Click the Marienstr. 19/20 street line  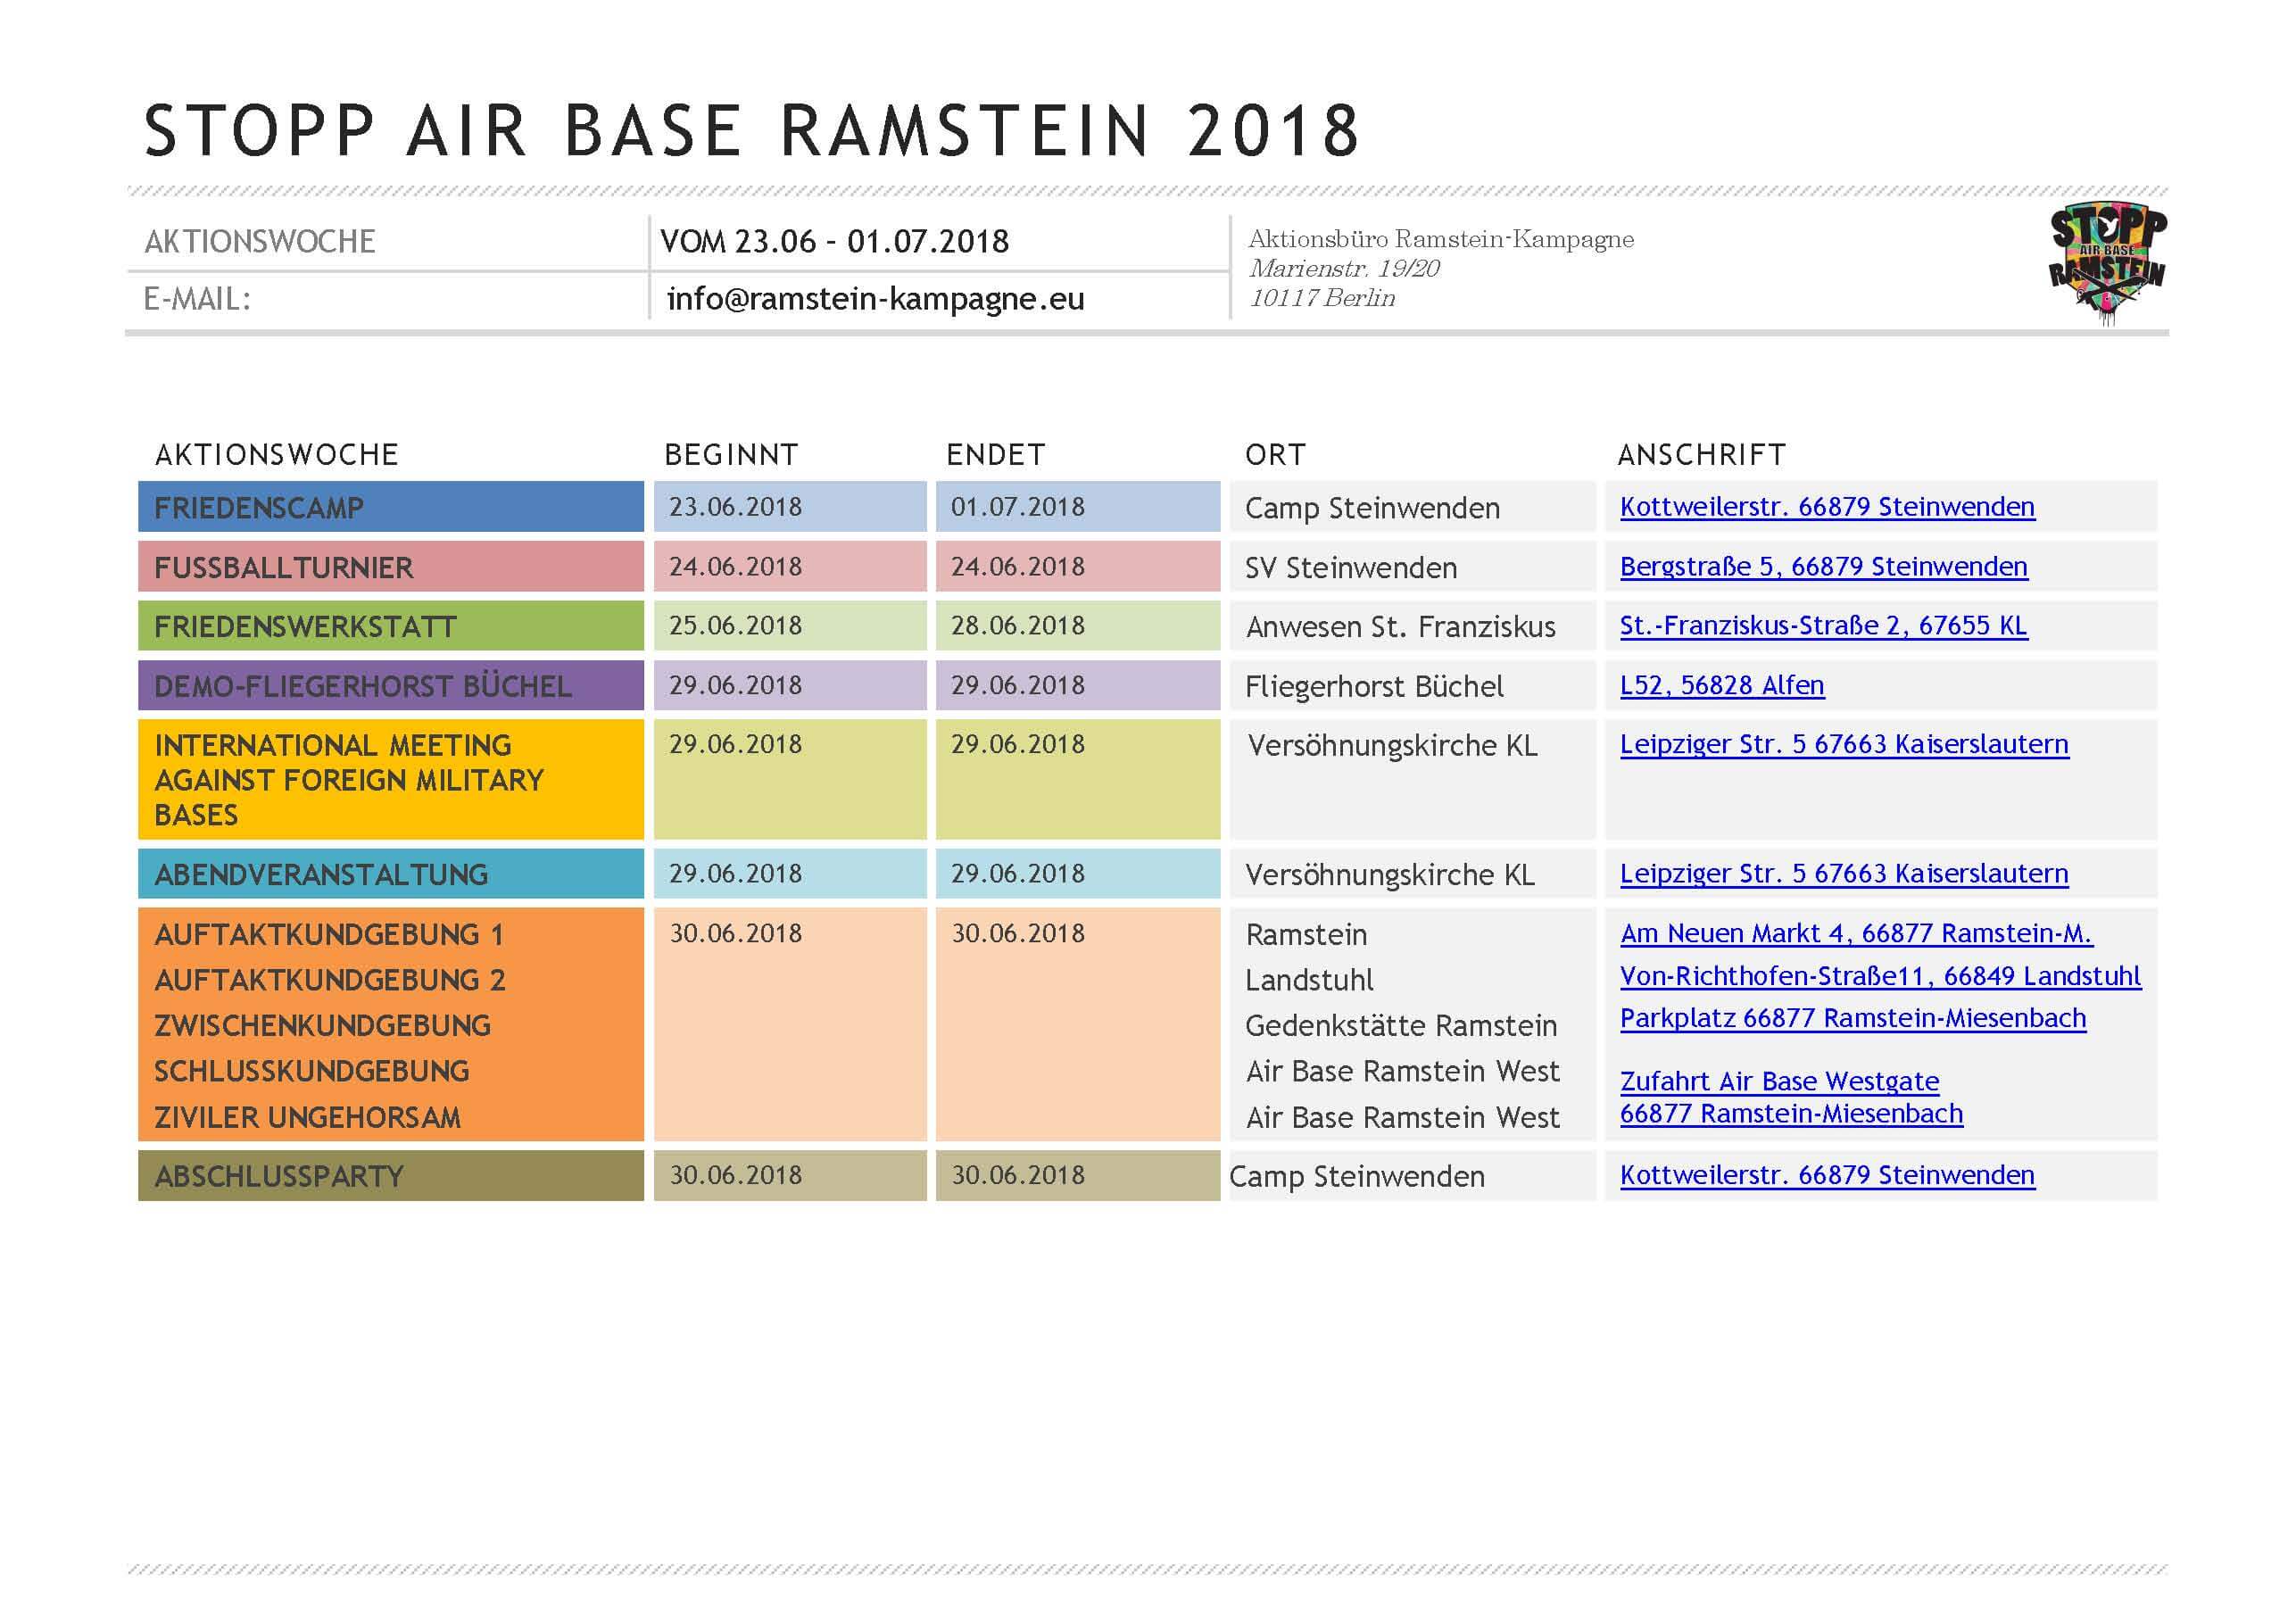click(1344, 269)
